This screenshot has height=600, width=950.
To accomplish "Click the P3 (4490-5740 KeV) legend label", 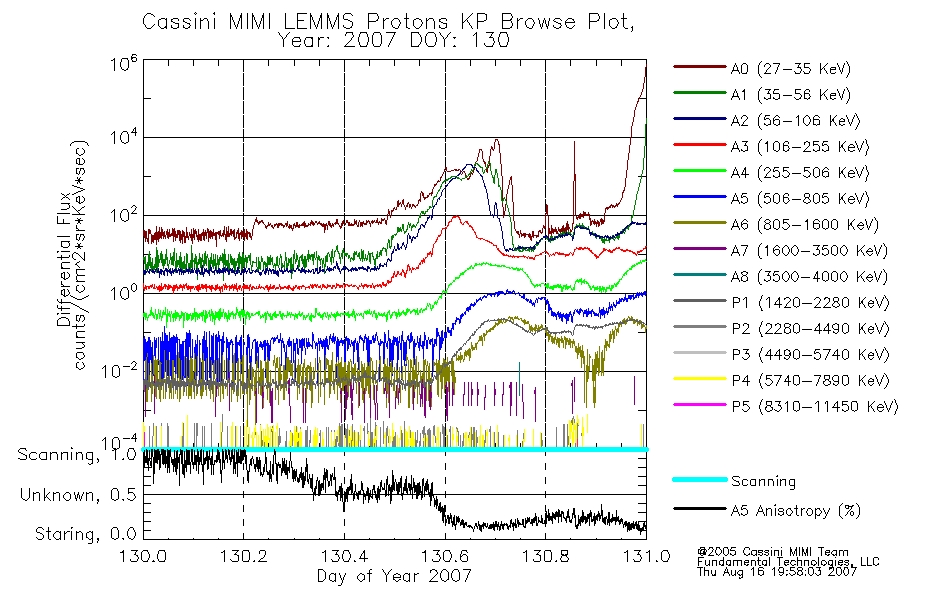I will point(810,355).
